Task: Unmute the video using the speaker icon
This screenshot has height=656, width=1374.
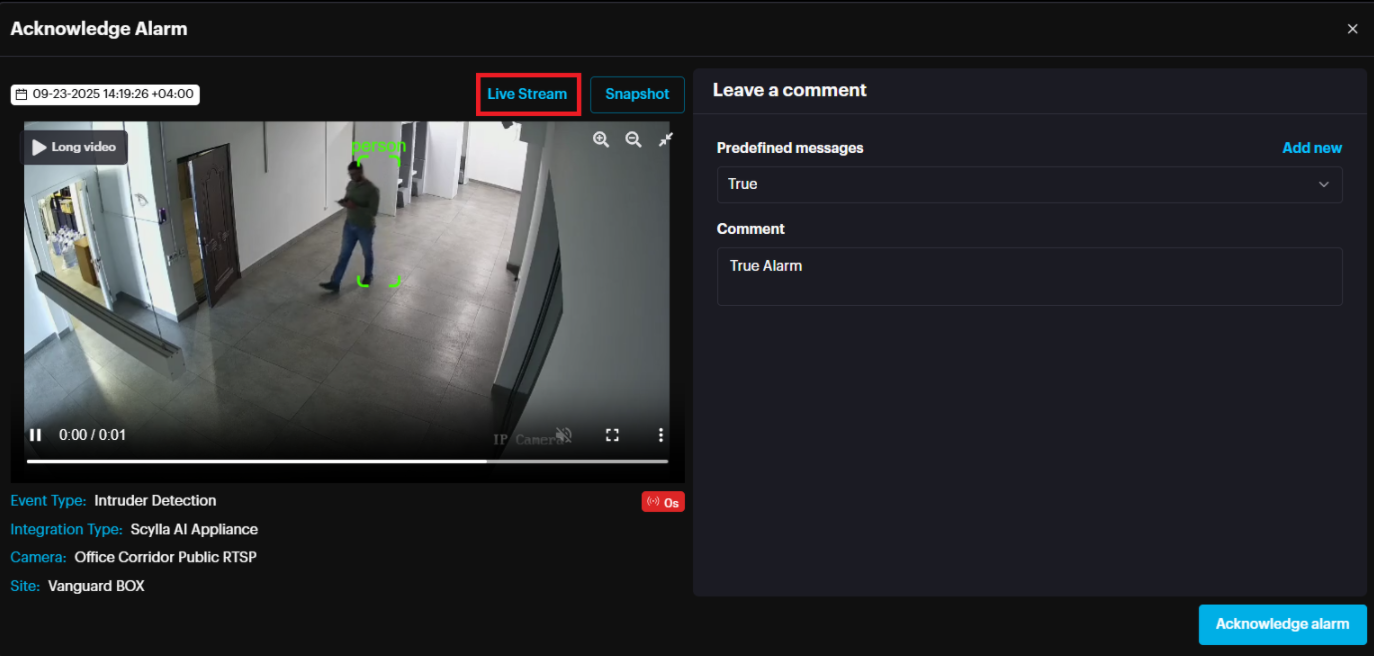Action: pos(564,435)
